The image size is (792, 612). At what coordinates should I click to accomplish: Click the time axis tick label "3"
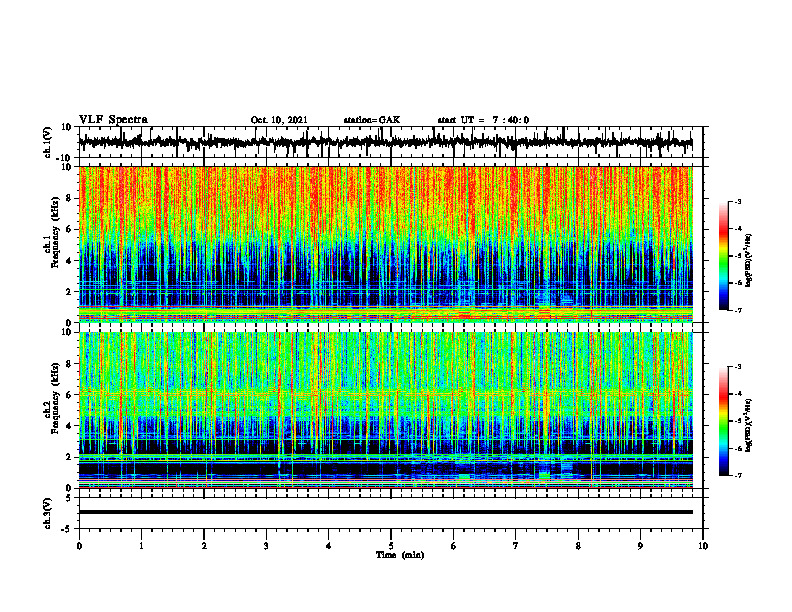tap(266, 546)
